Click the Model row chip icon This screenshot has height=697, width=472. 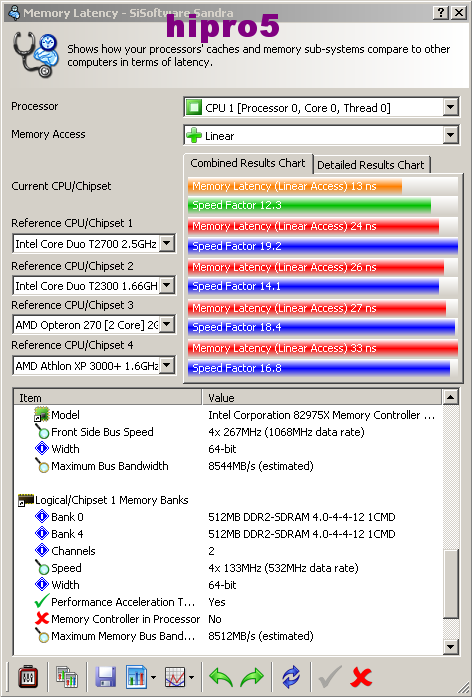click(42, 415)
